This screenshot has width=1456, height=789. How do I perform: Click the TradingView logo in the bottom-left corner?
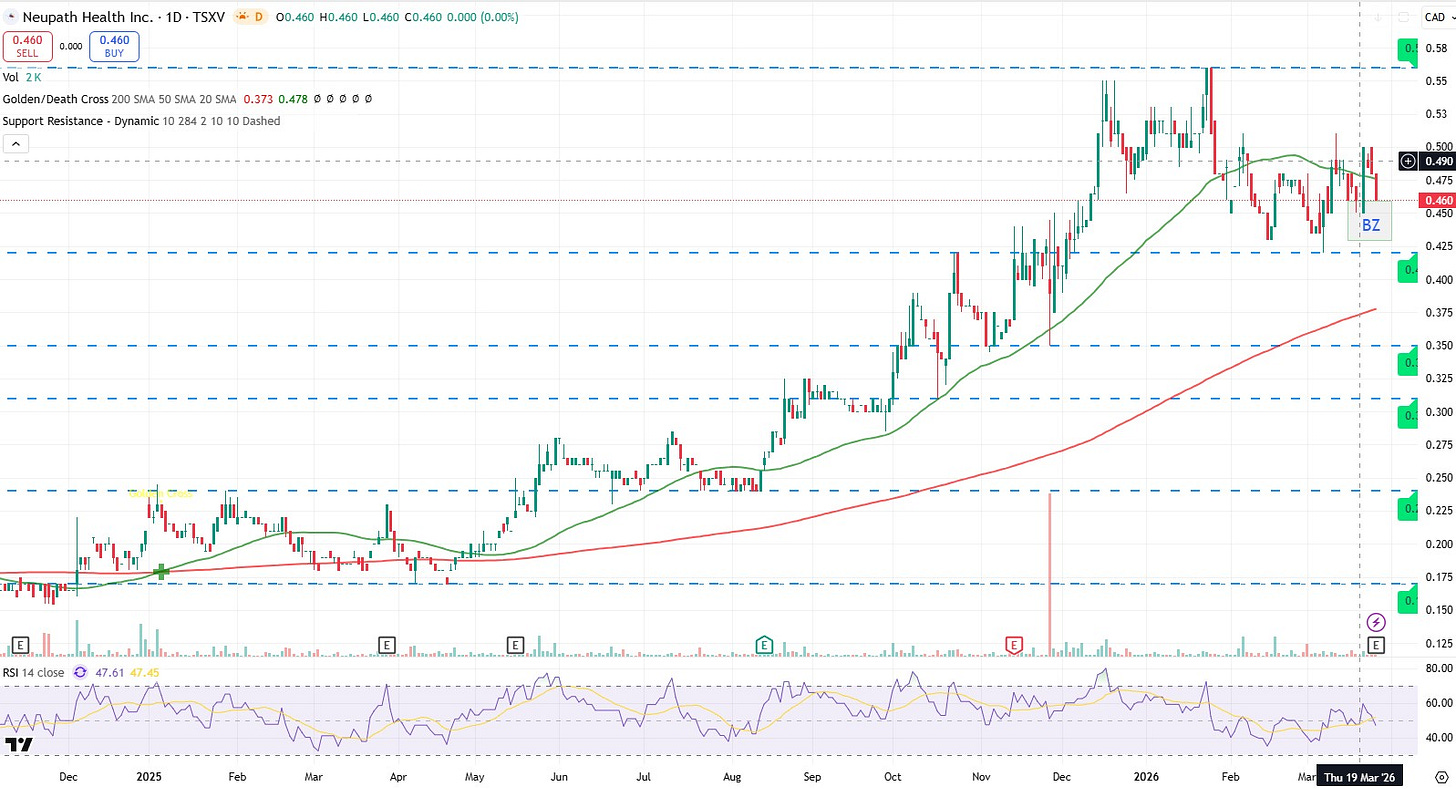tap(18, 745)
